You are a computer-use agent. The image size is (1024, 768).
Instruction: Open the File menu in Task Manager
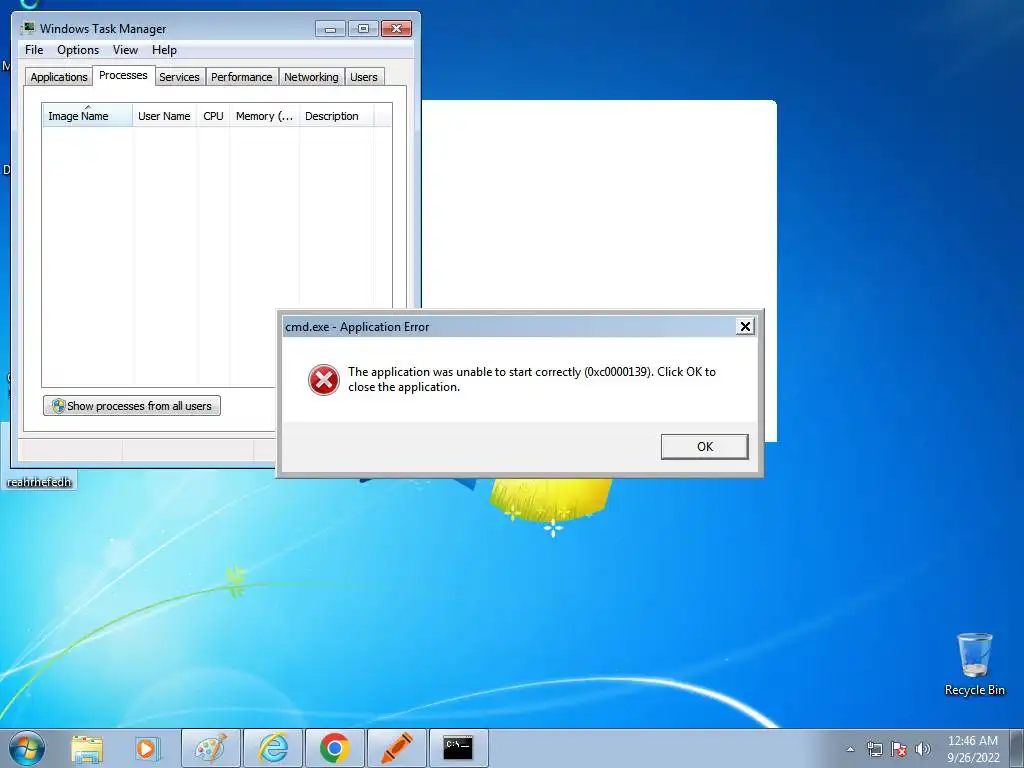pos(34,50)
